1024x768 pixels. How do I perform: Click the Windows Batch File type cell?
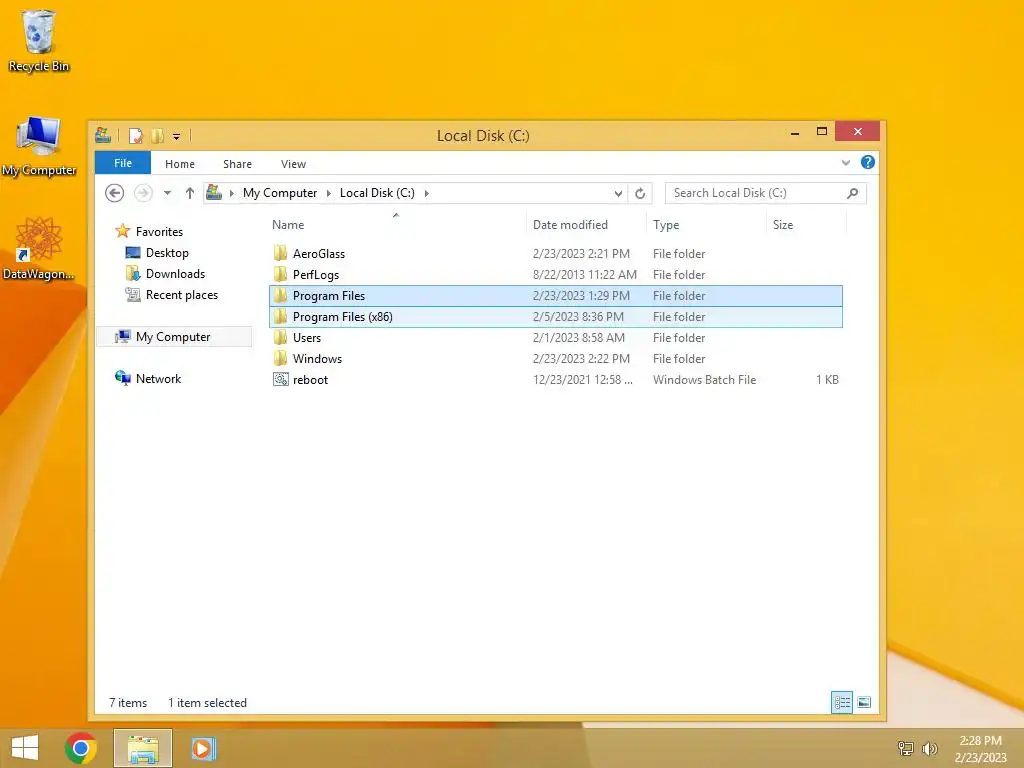[704, 380]
